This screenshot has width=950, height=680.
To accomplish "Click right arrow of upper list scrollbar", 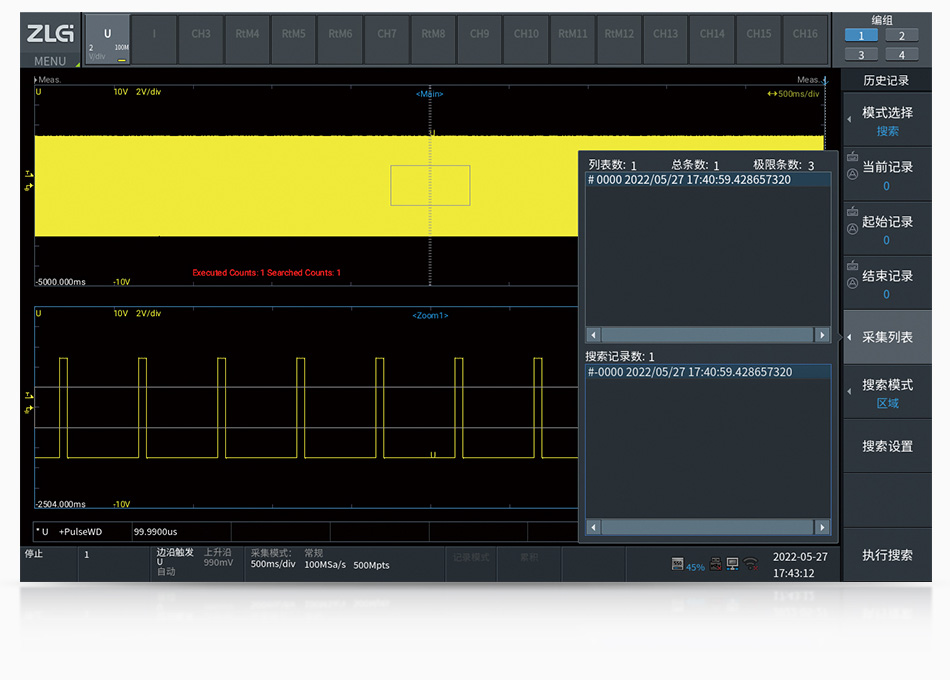I will pos(822,335).
